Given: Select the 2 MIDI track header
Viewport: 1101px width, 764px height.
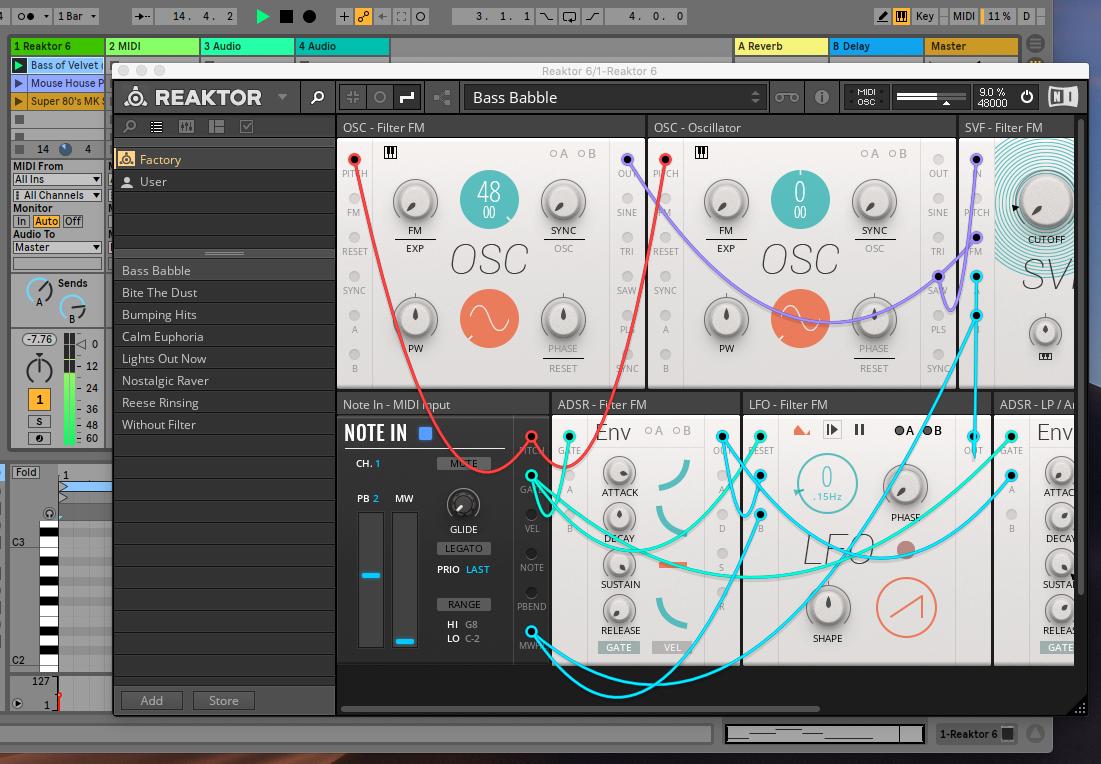Looking at the screenshot, I should [x=152, y=46].
